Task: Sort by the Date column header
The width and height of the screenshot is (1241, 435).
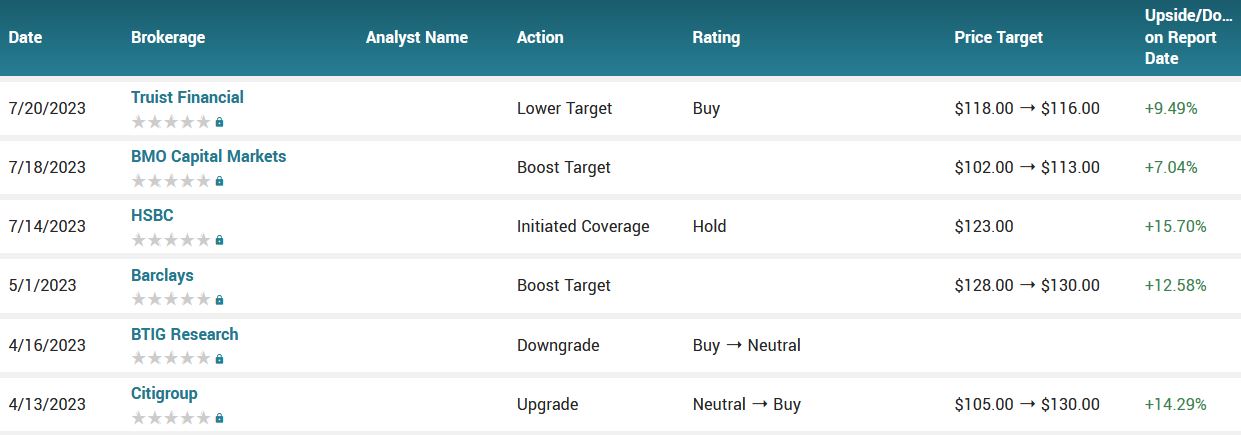Action: [25, 37]
